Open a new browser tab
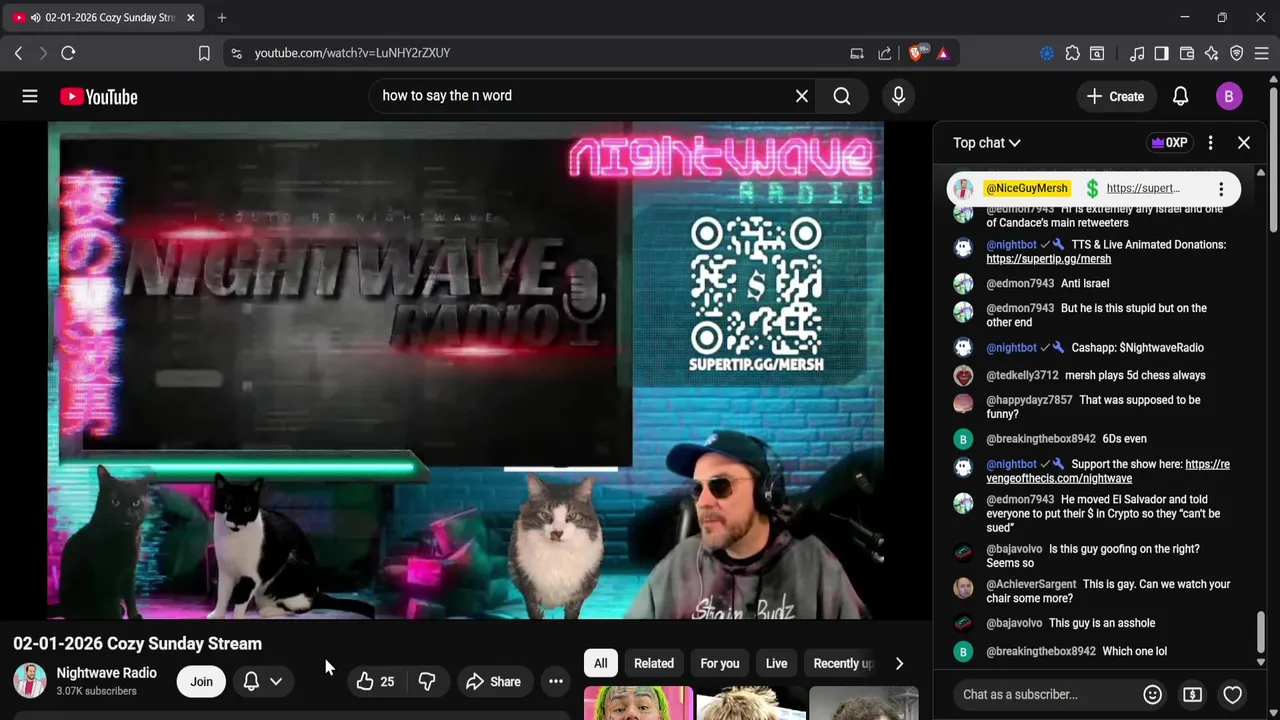The image size is (1280, 720). (x=222, y=17)
